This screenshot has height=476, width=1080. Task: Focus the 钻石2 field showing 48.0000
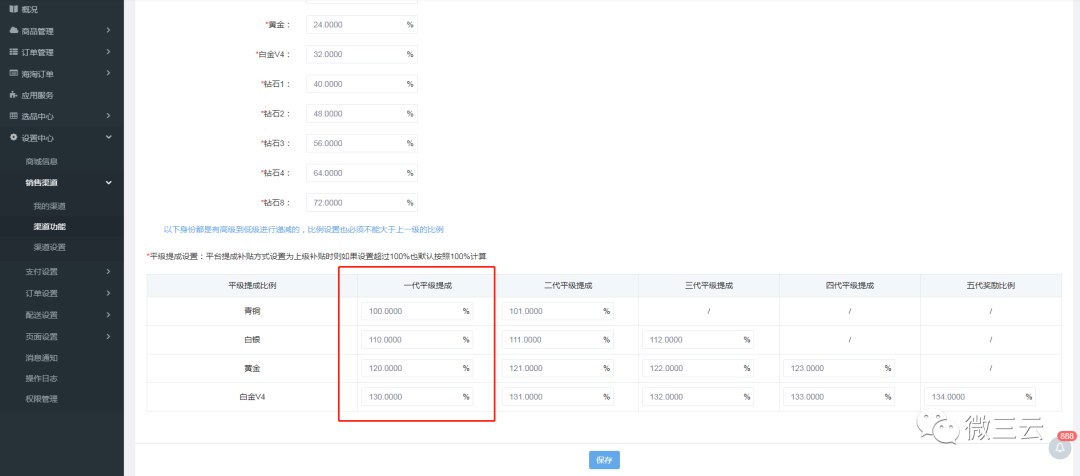point(362,114)
